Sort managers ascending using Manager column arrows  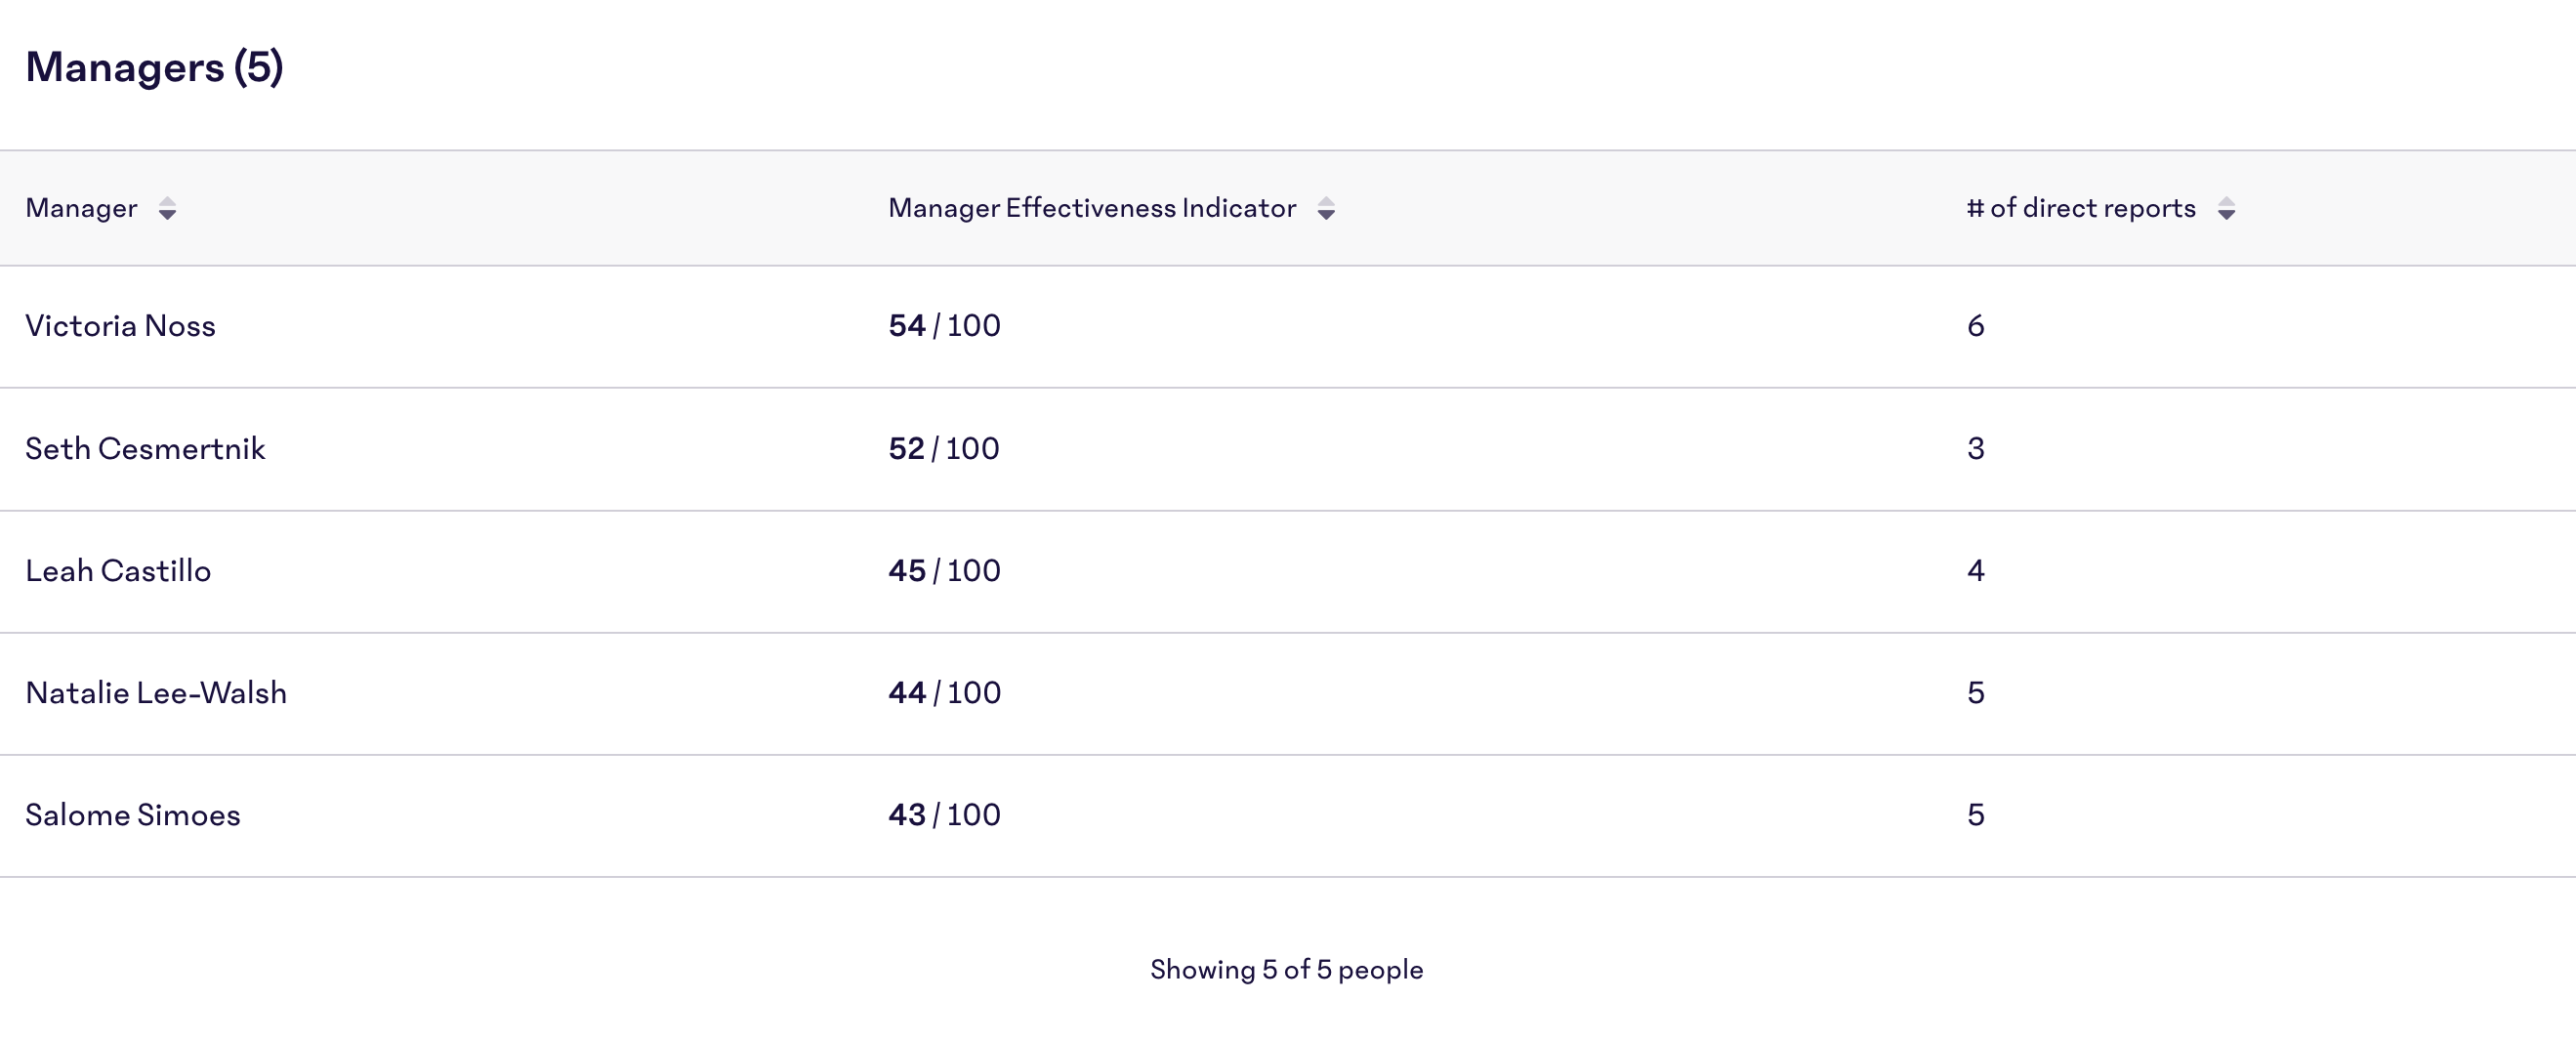point(168,210)
